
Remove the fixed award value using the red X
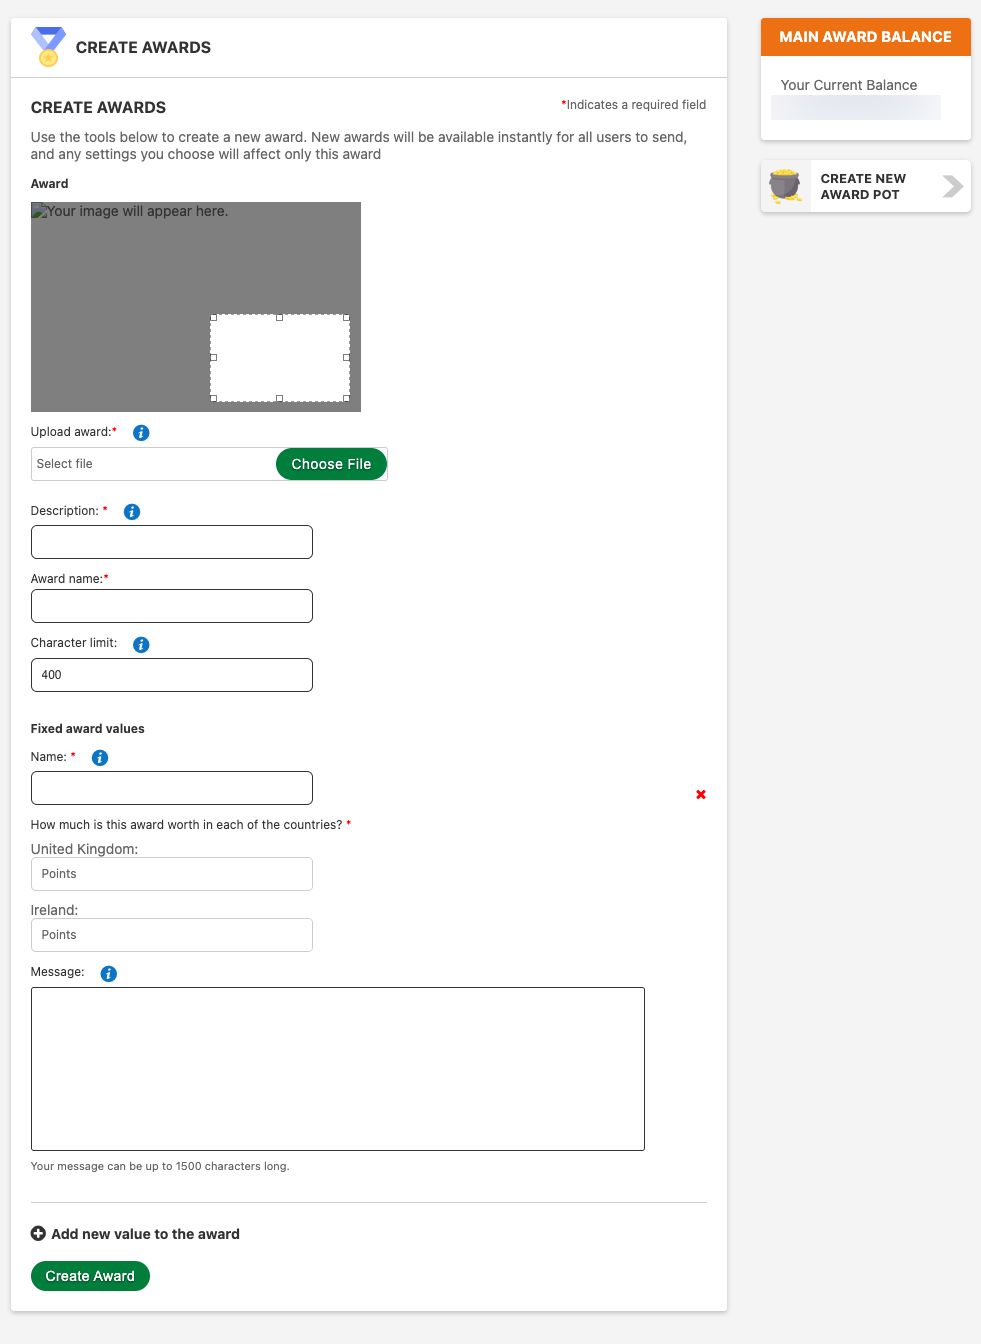click(700, 794)
